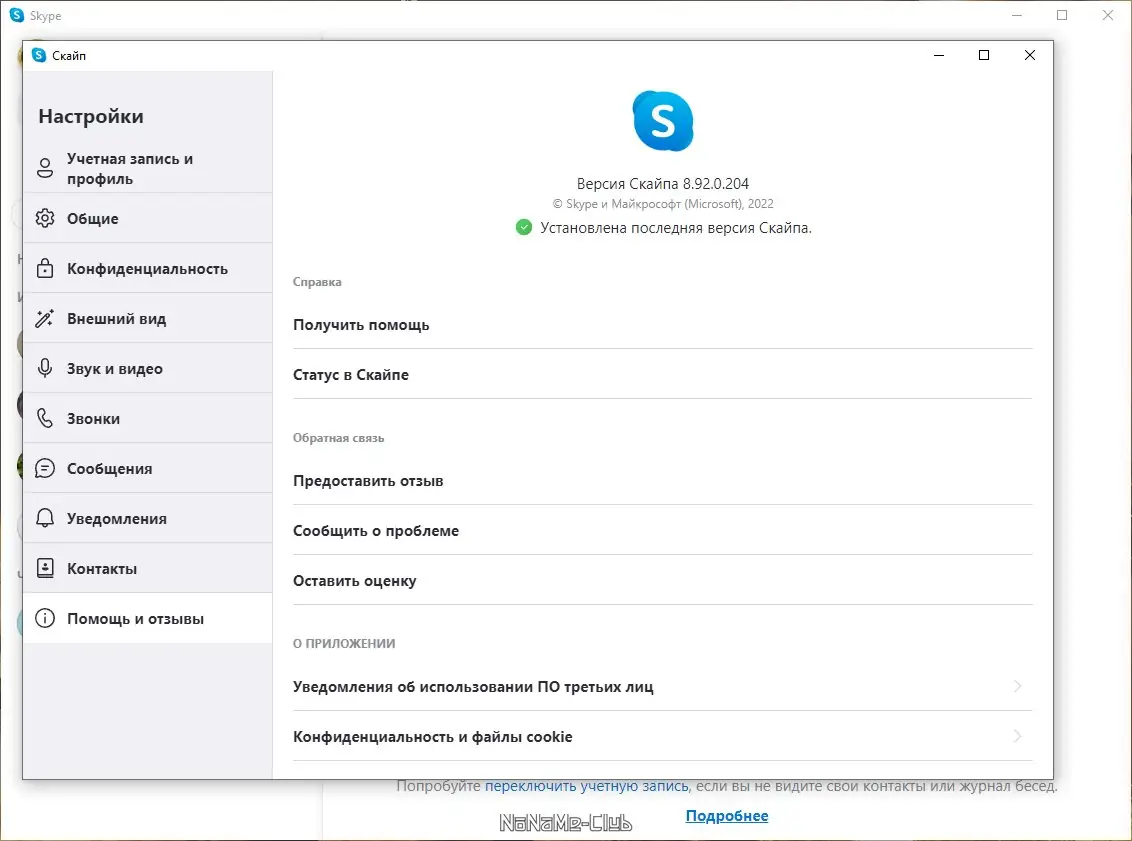Minimize the background Skype main window
The height and width of the screenshot is (841, 1132).
(1017, 15)
